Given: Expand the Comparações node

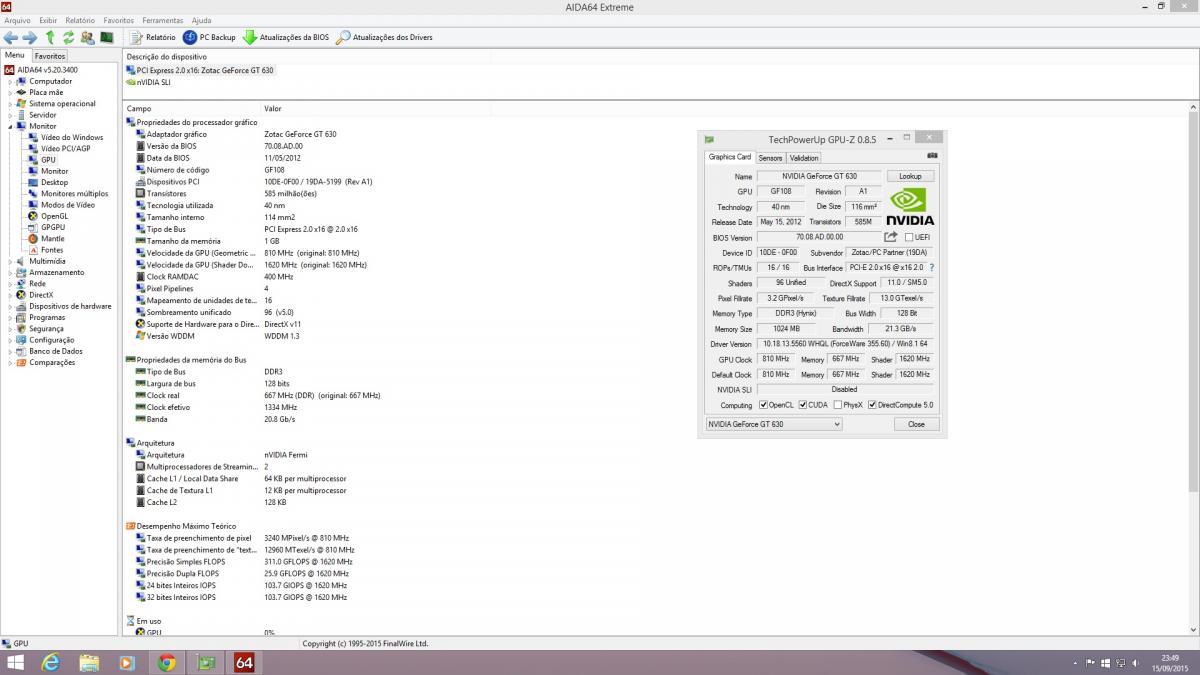Looking at the screenshot, I should (11, 362).
